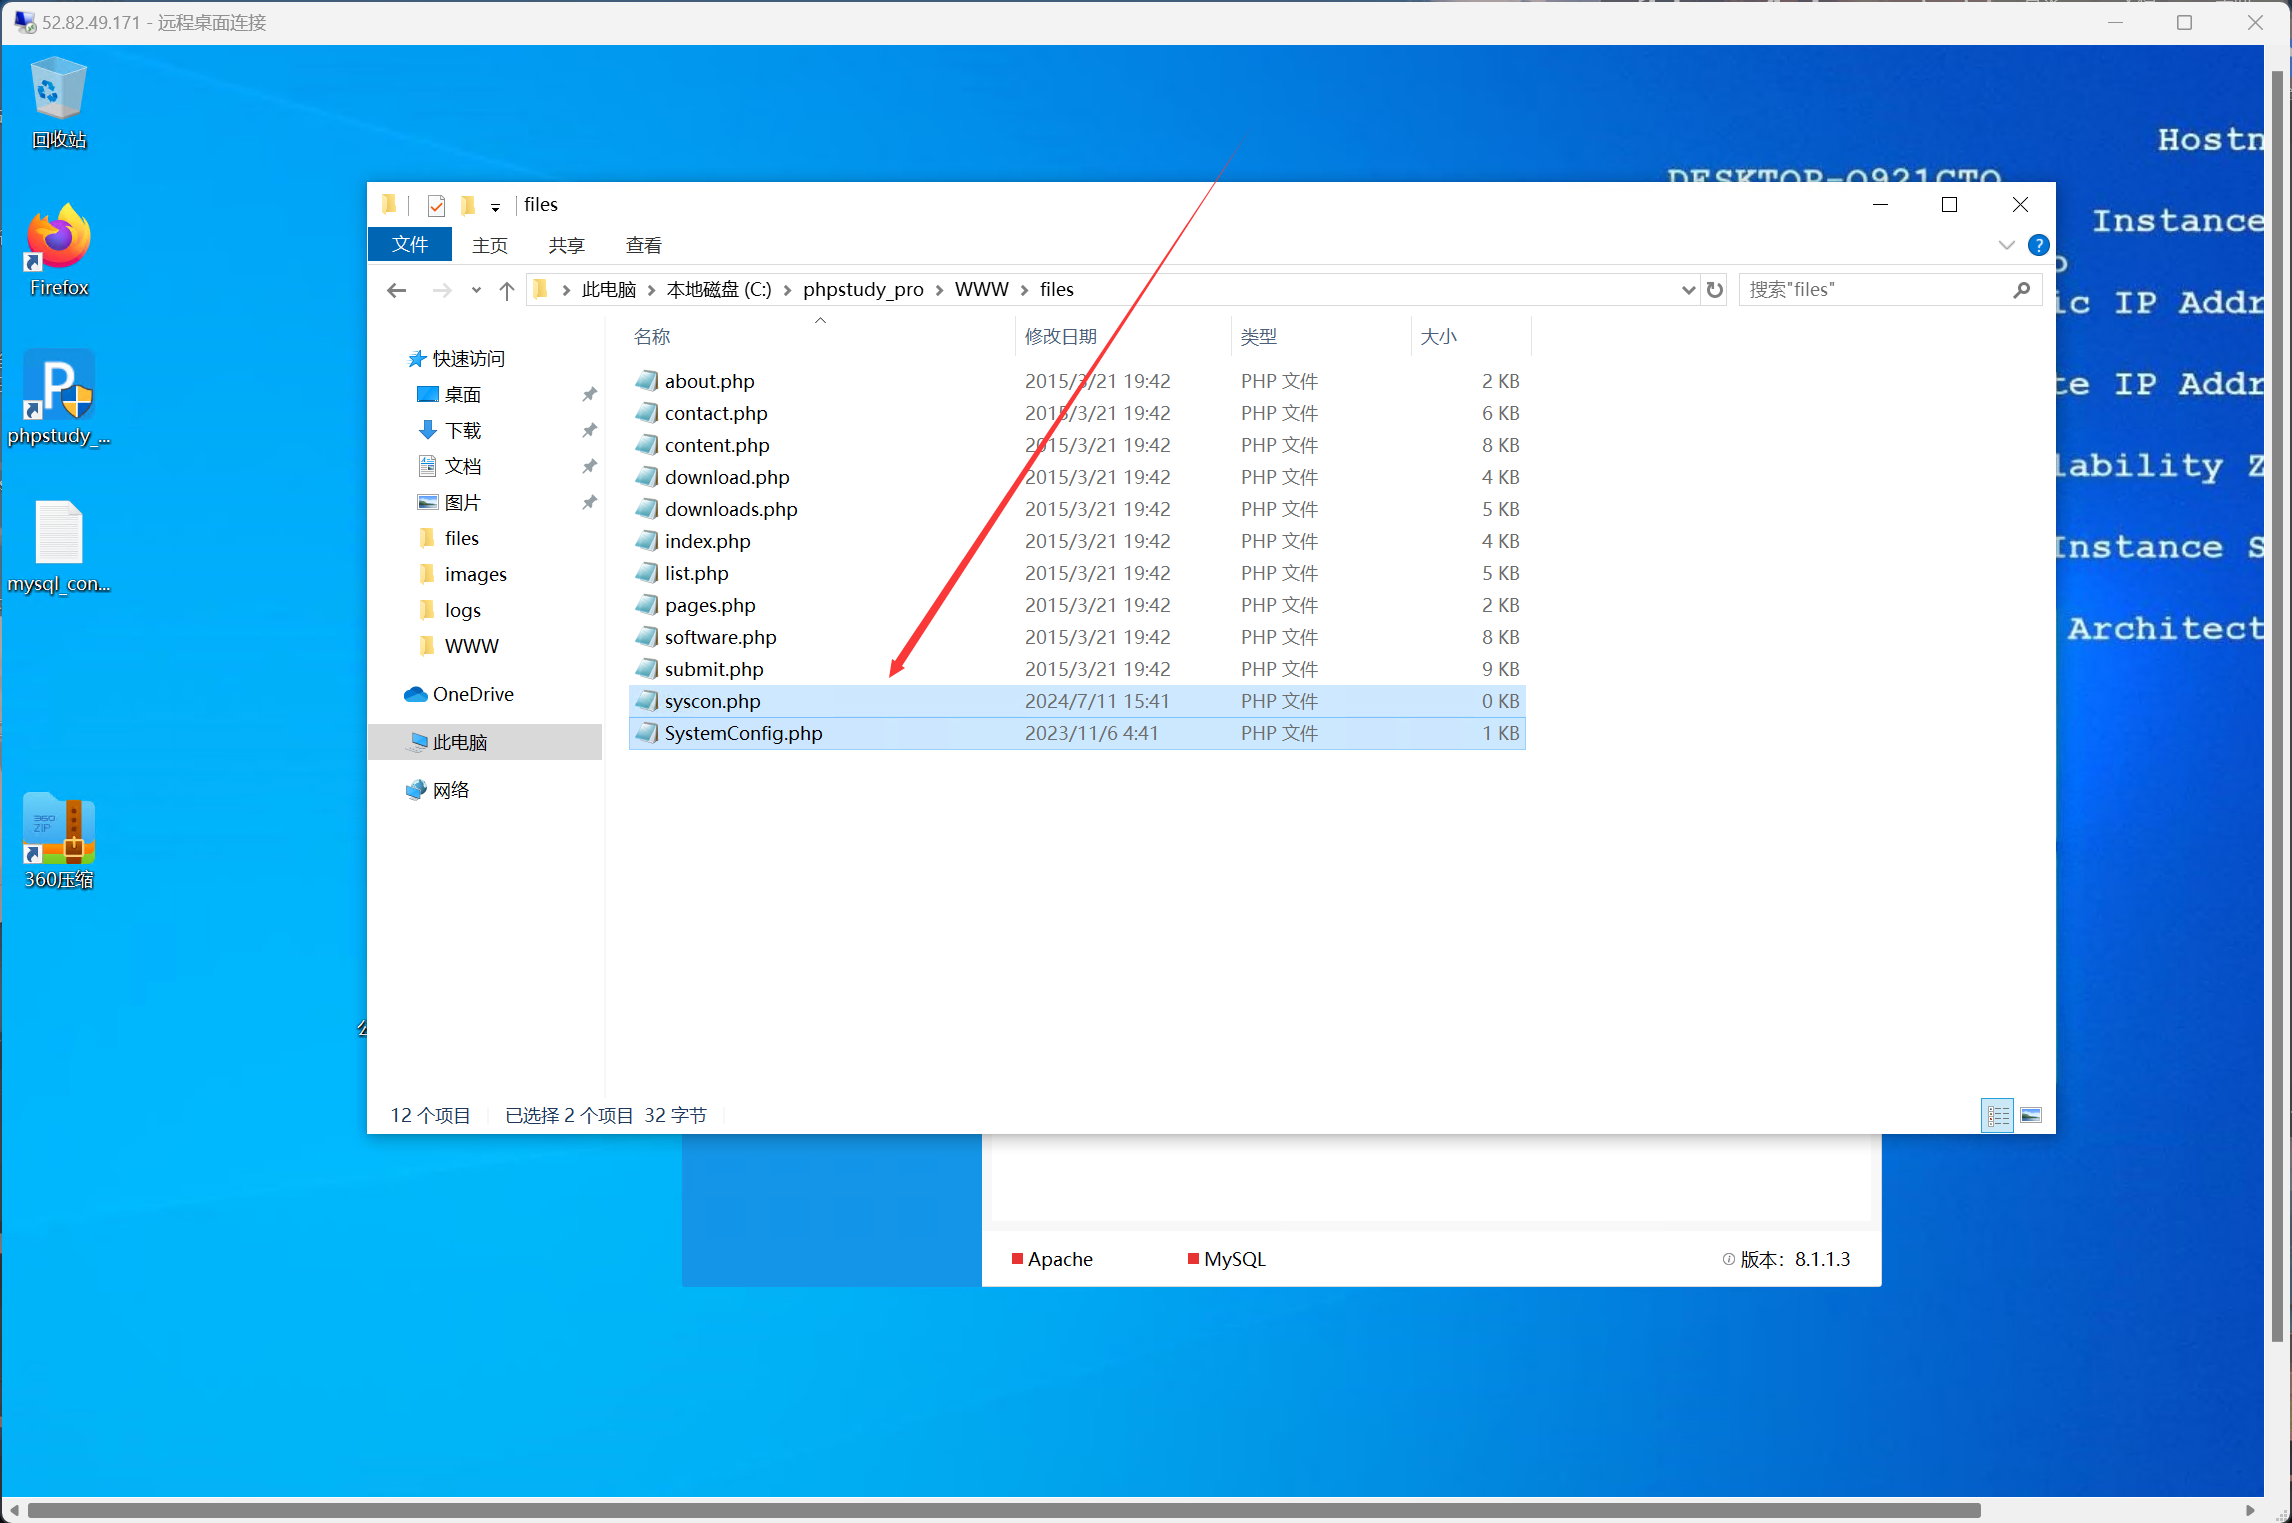Toggle pin for 下载 folder
The height and width of the screenshot is (1523, 2292).
tap(590, 431)
